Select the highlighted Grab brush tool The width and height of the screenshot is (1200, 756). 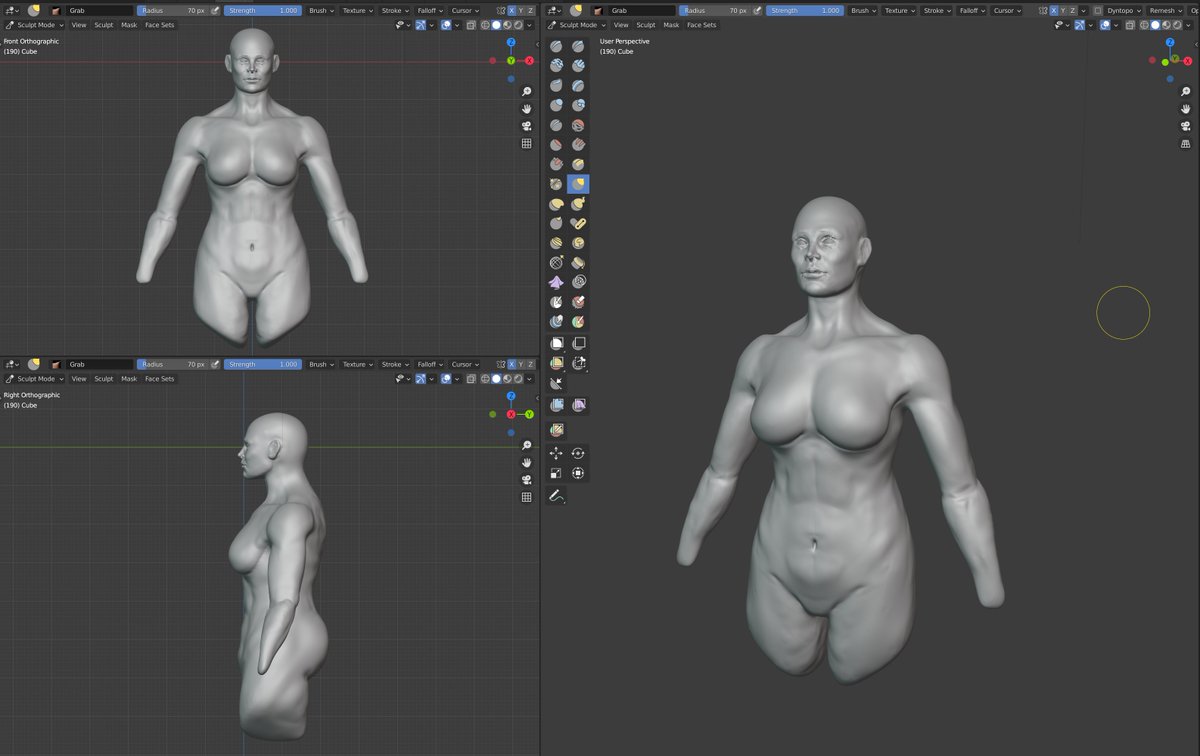(x=578, y=184)
